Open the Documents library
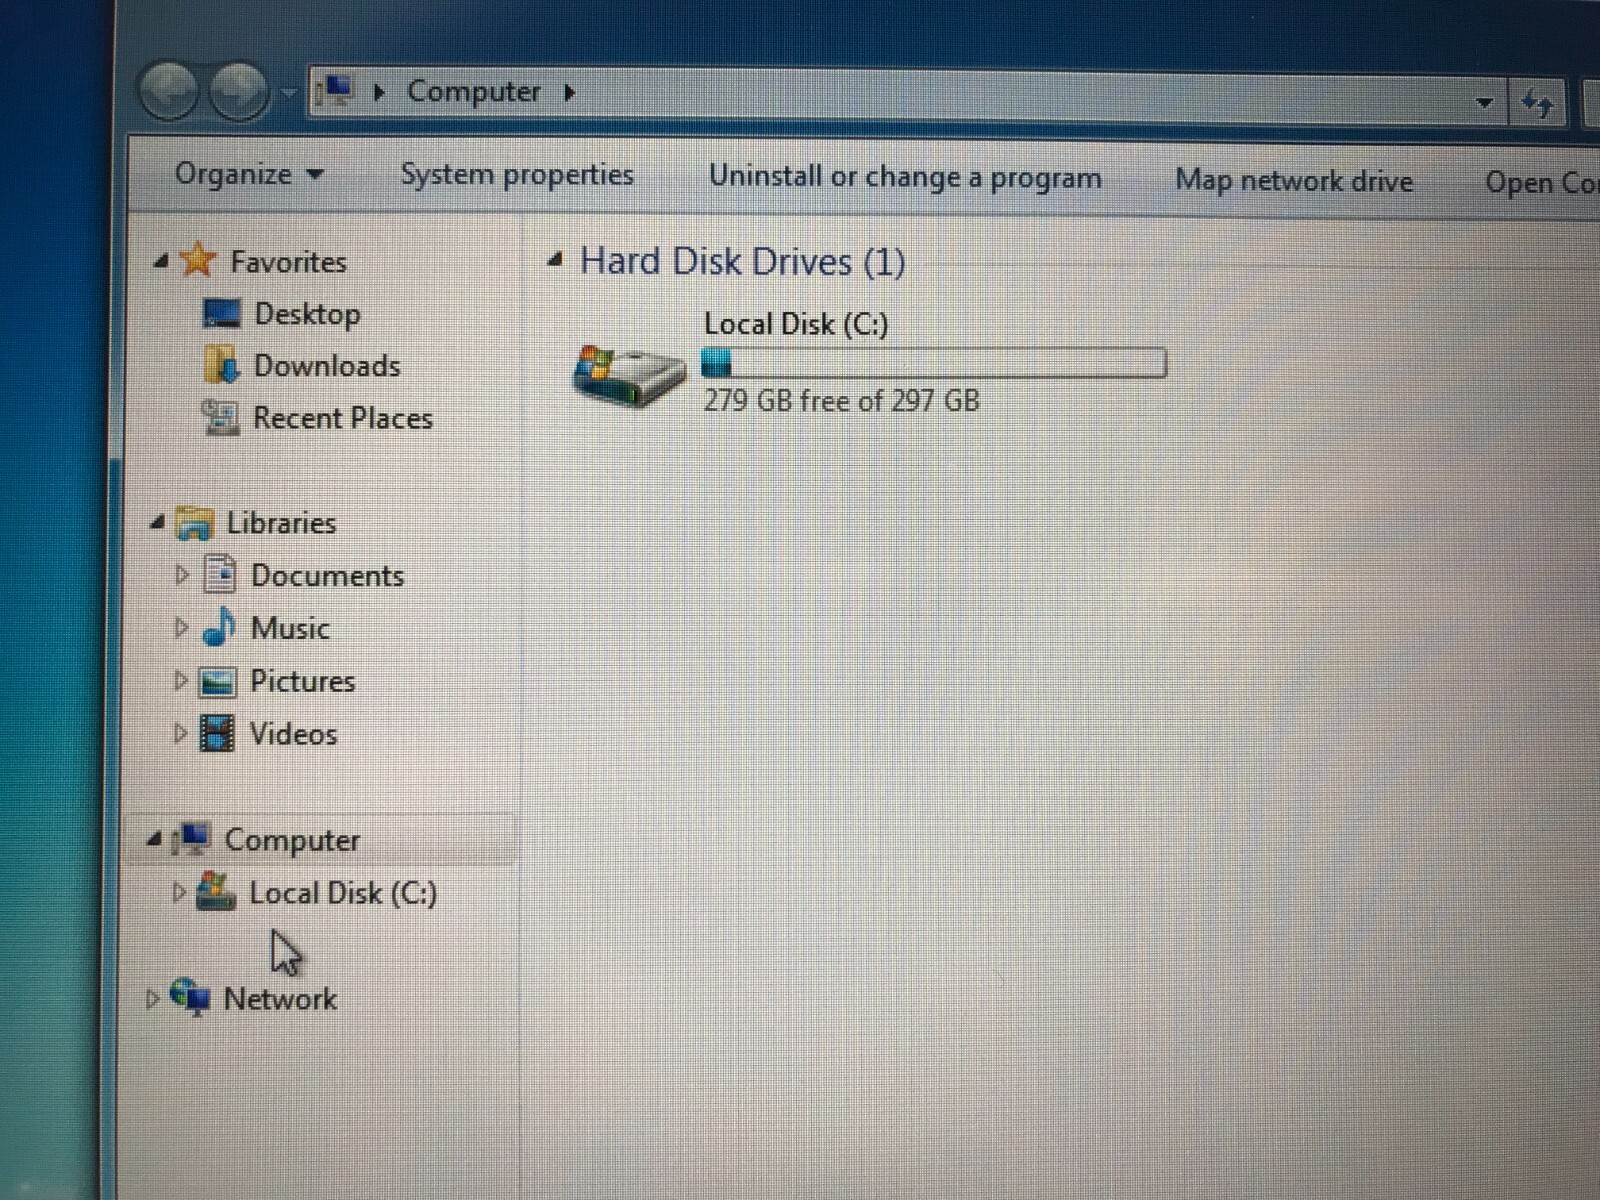Image resolution: width=1600 pixels, height=1200 pixels. click(x=327, y=576)
